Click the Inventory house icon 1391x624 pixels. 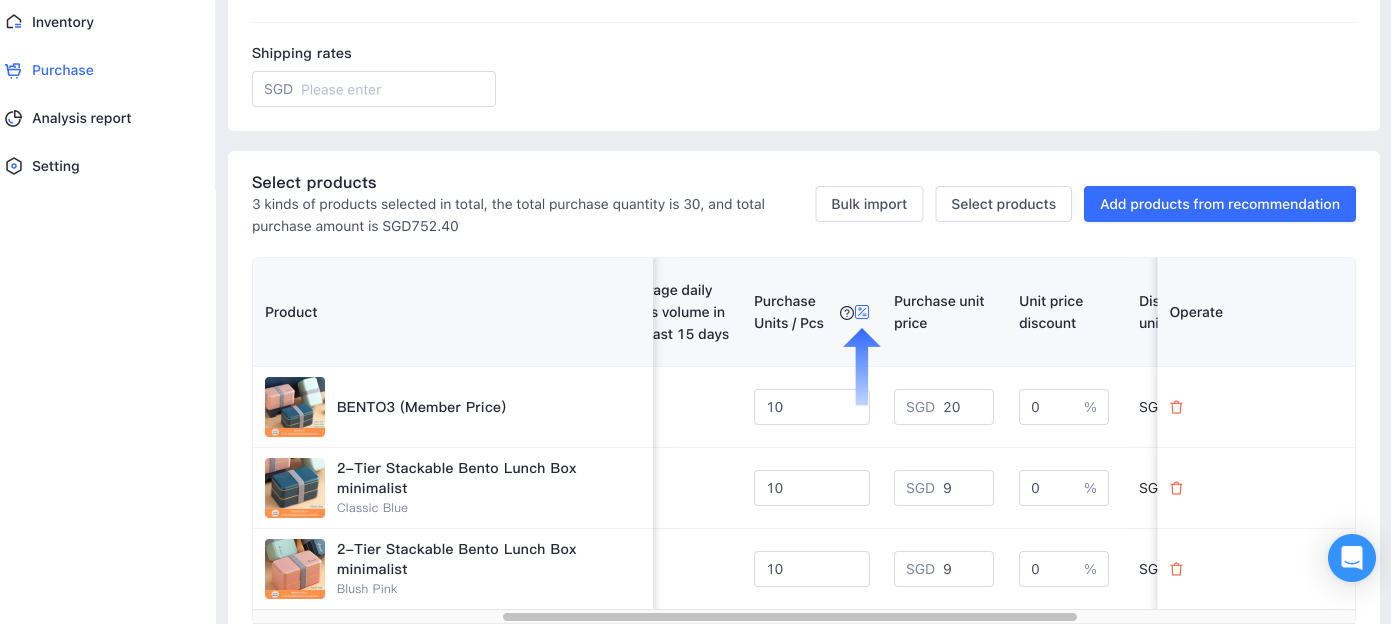[x=14, y=22]
